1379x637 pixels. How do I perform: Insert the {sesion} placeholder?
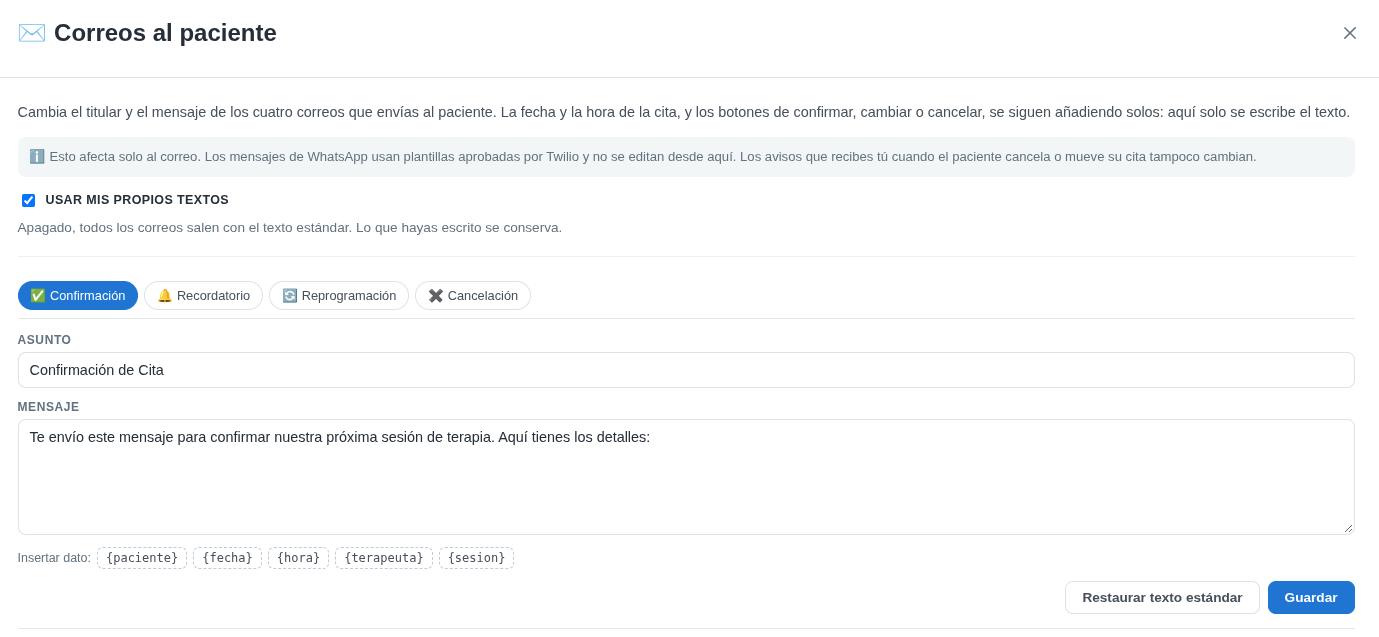click(x=476, y=558)
